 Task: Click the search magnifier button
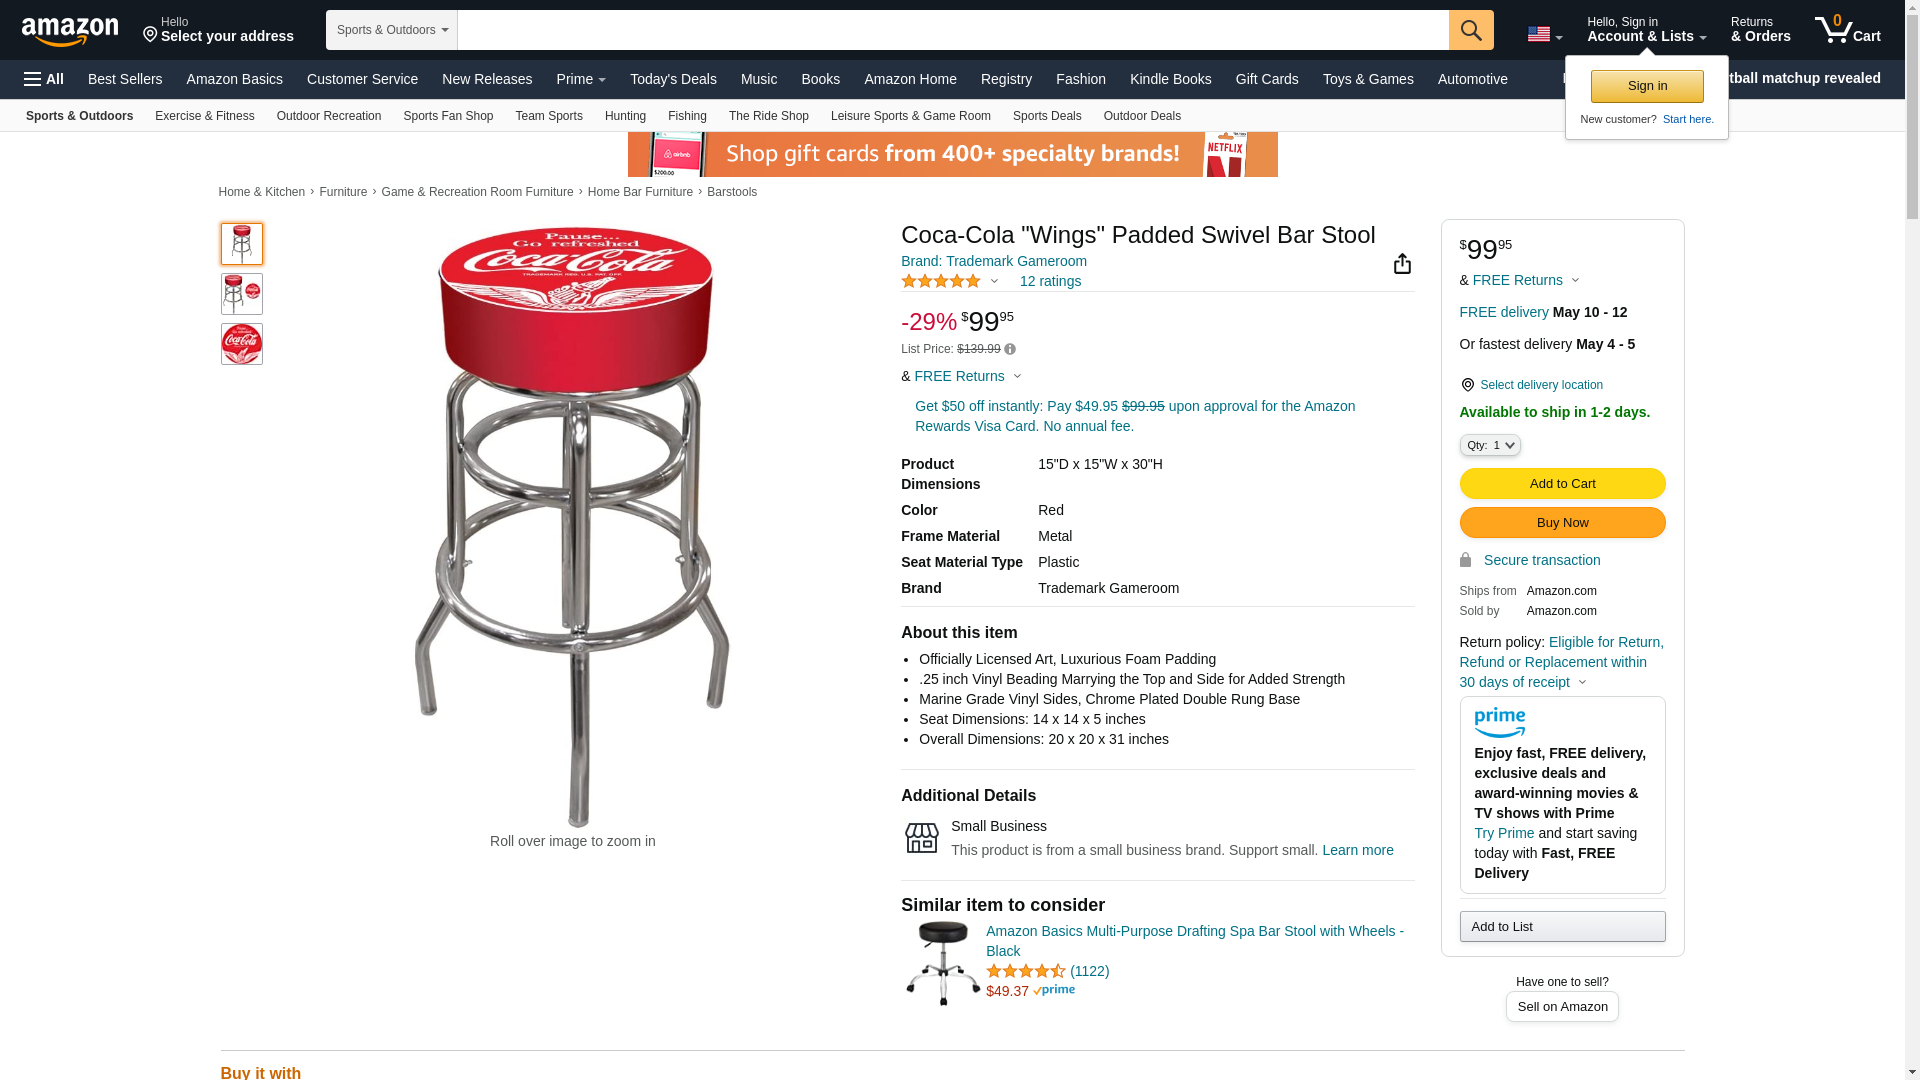pos(1470,30)
